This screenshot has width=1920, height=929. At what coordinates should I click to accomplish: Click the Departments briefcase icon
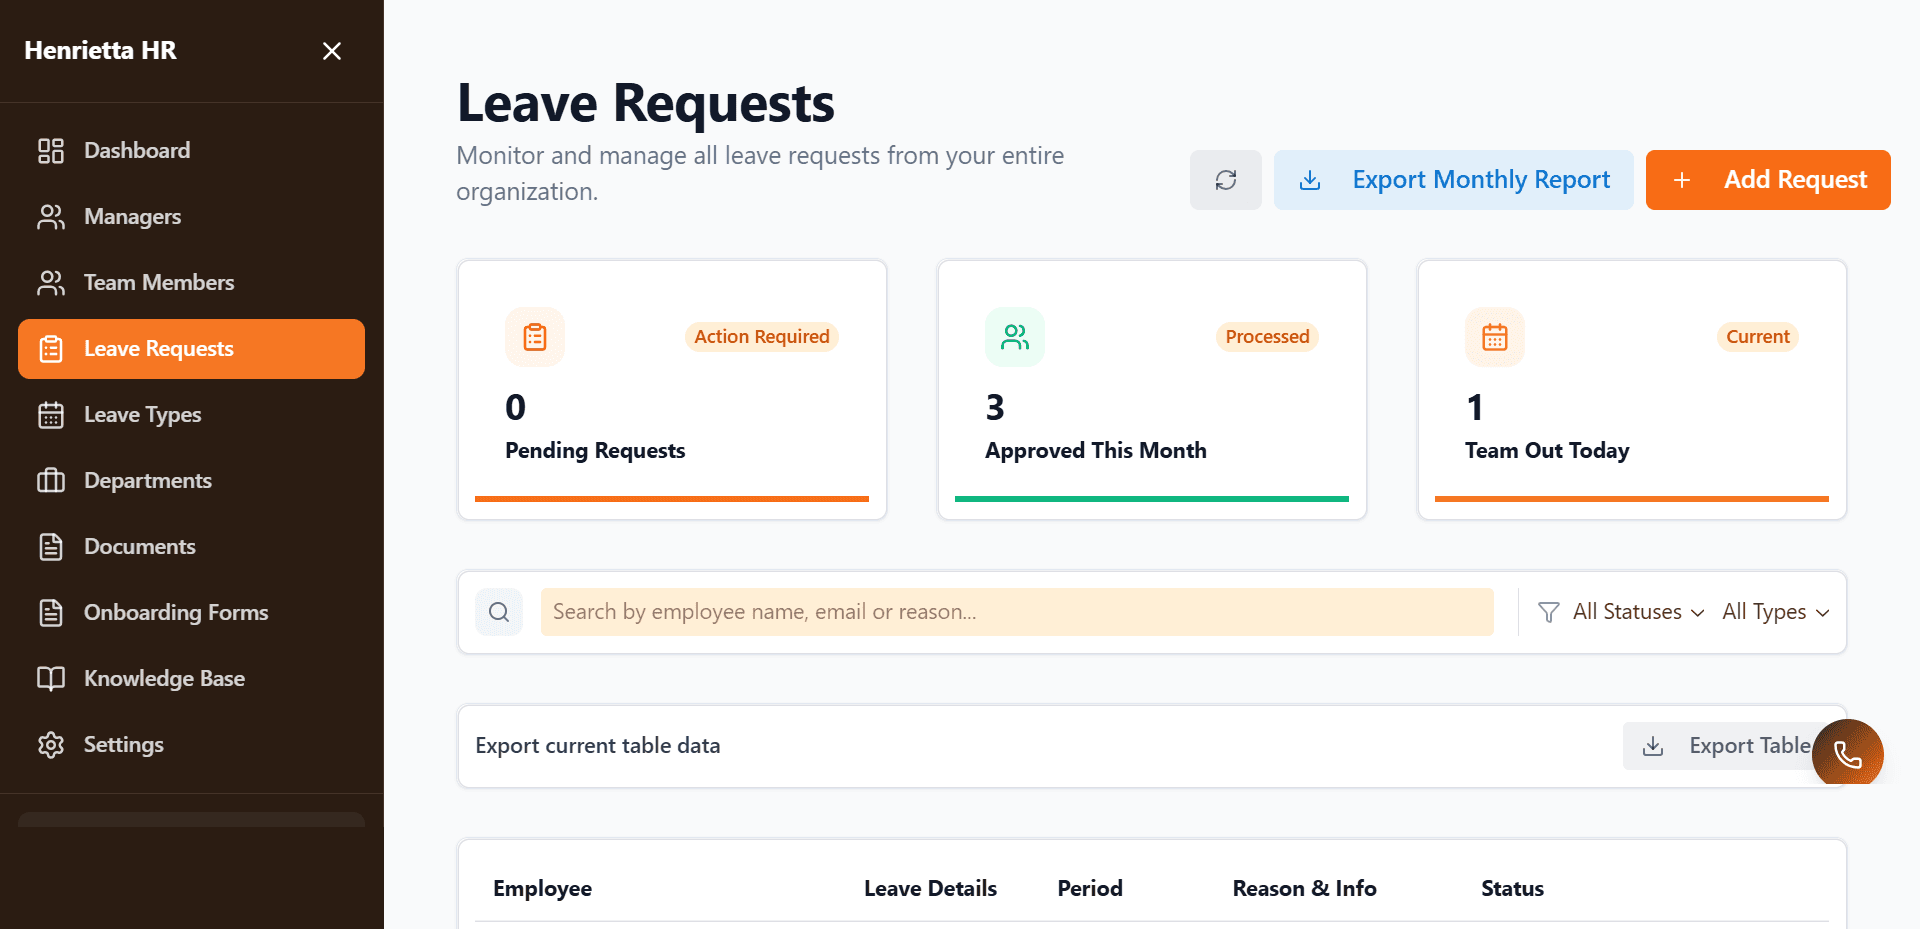(x=51, y=480)
